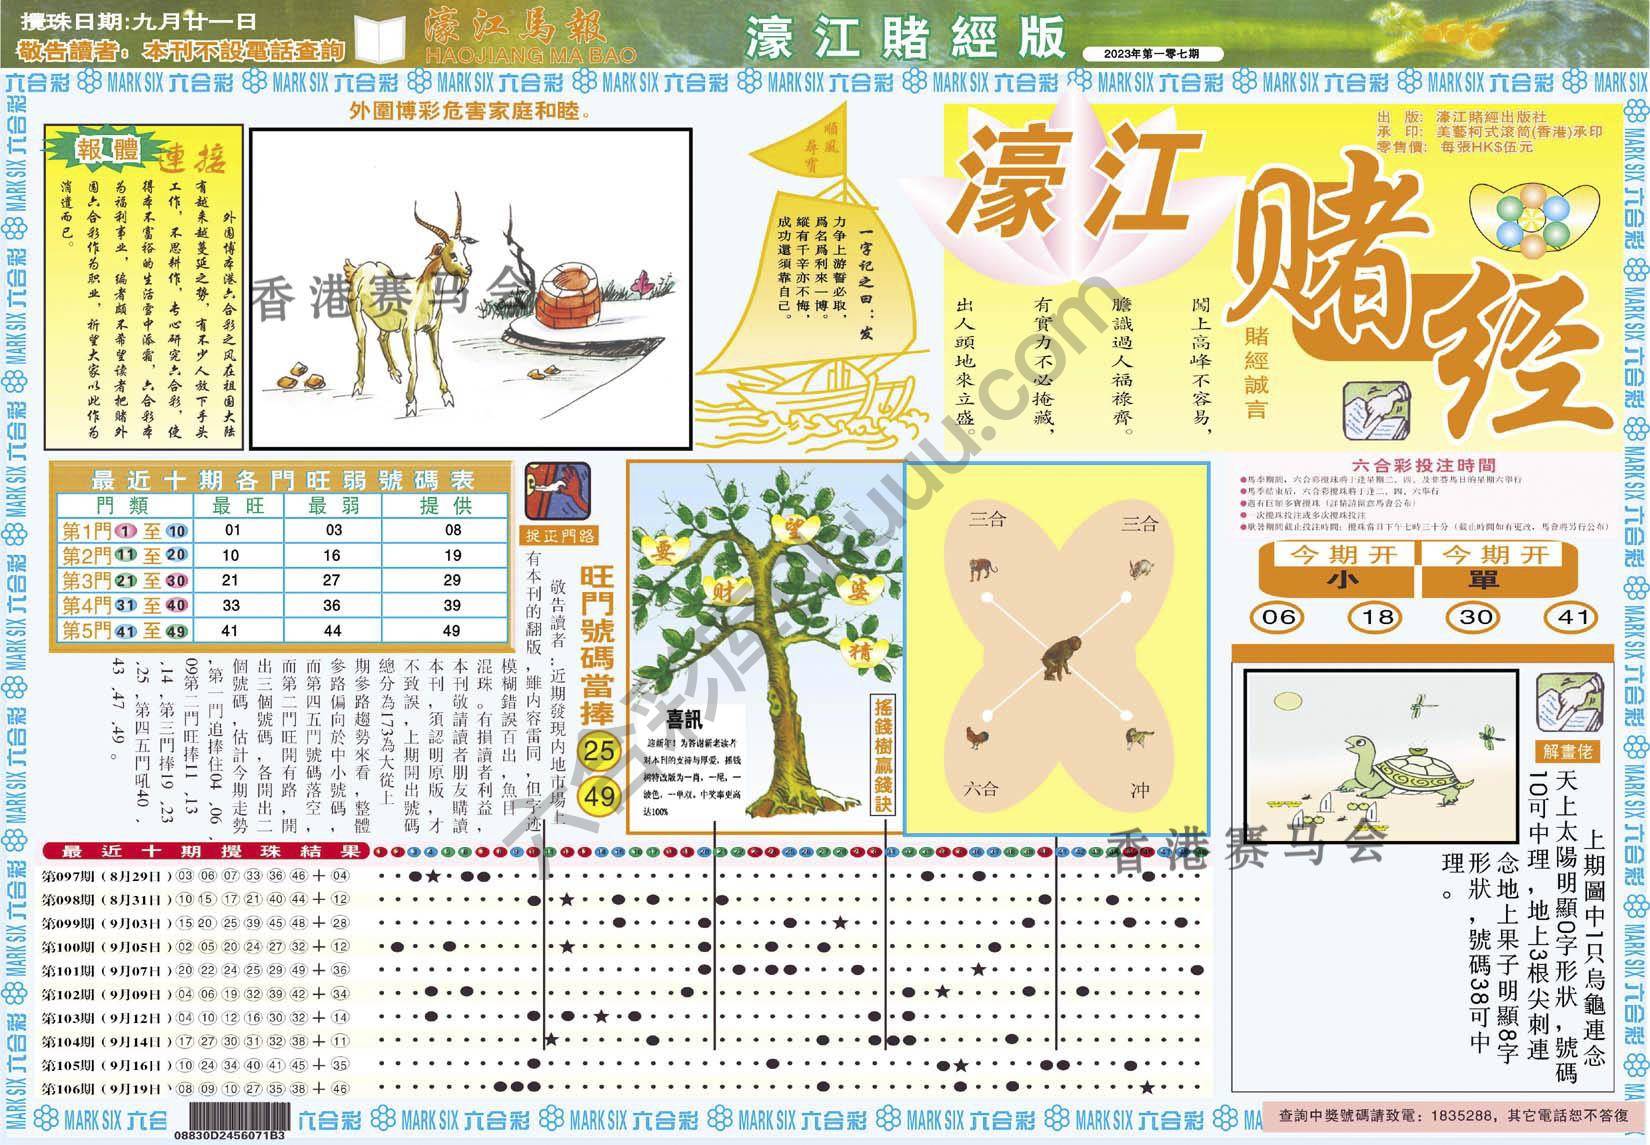Click the 18 oval number
Viewport: 1650px width, 1145px height.
tap(1377, 617)
